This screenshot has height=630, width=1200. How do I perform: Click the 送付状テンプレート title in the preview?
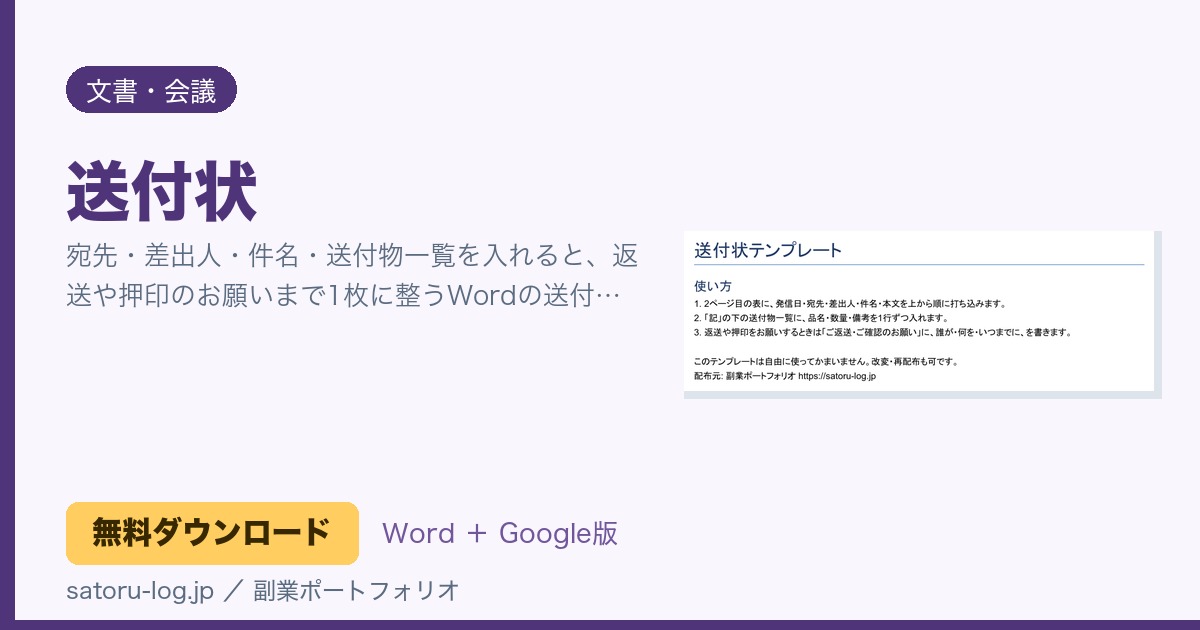point(768,250)
